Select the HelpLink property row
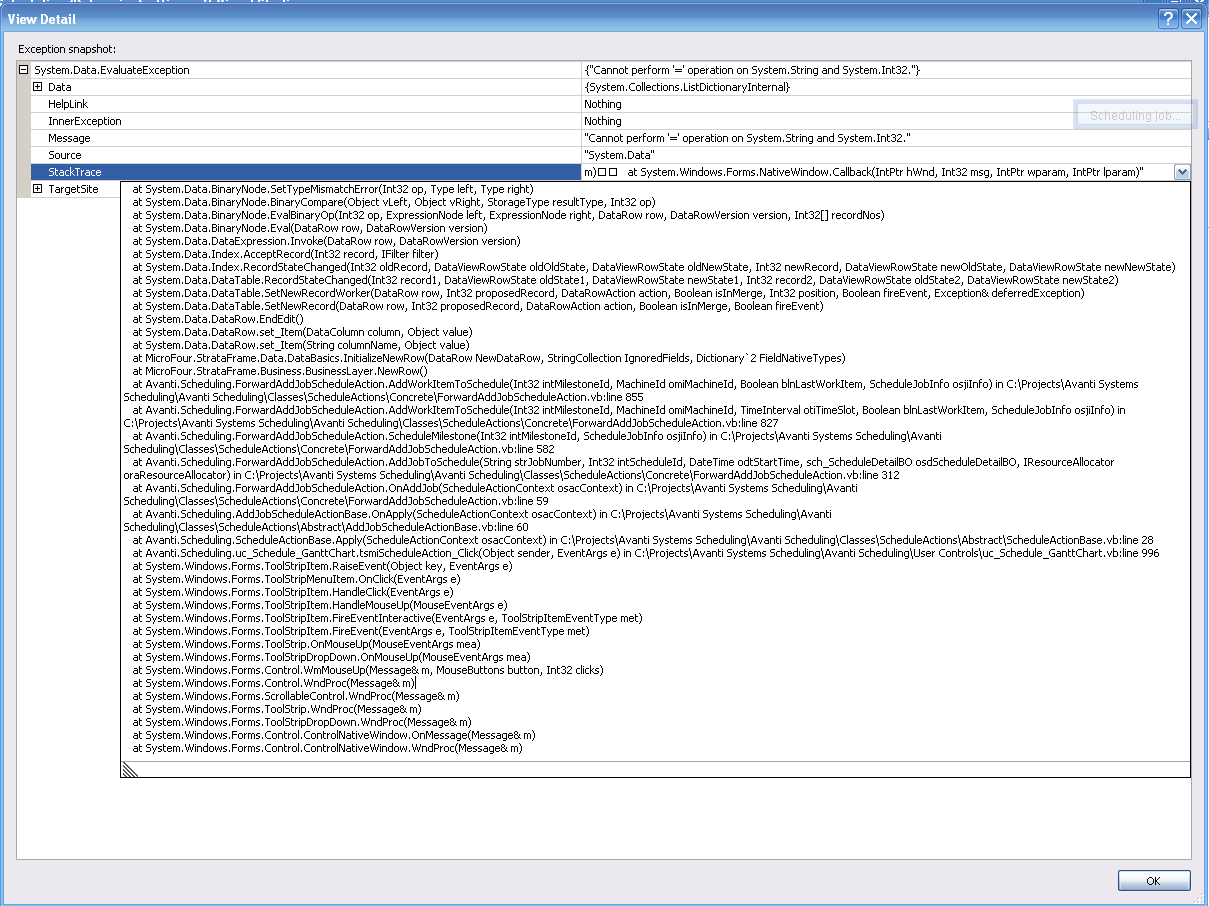1209x906 pixels. [x=68, y=104]
